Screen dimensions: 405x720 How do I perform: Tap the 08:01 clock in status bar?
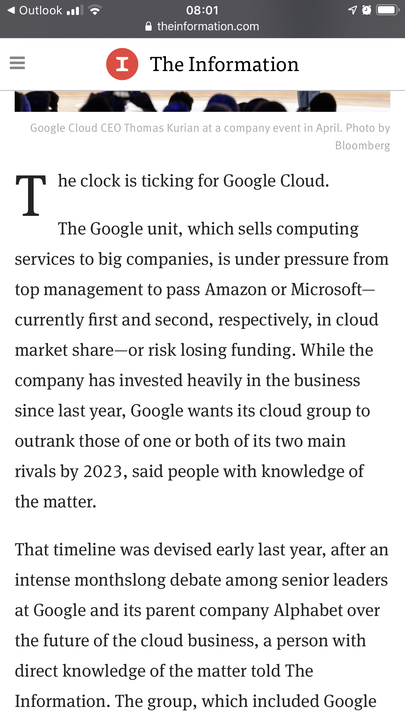tap(202, 10)
